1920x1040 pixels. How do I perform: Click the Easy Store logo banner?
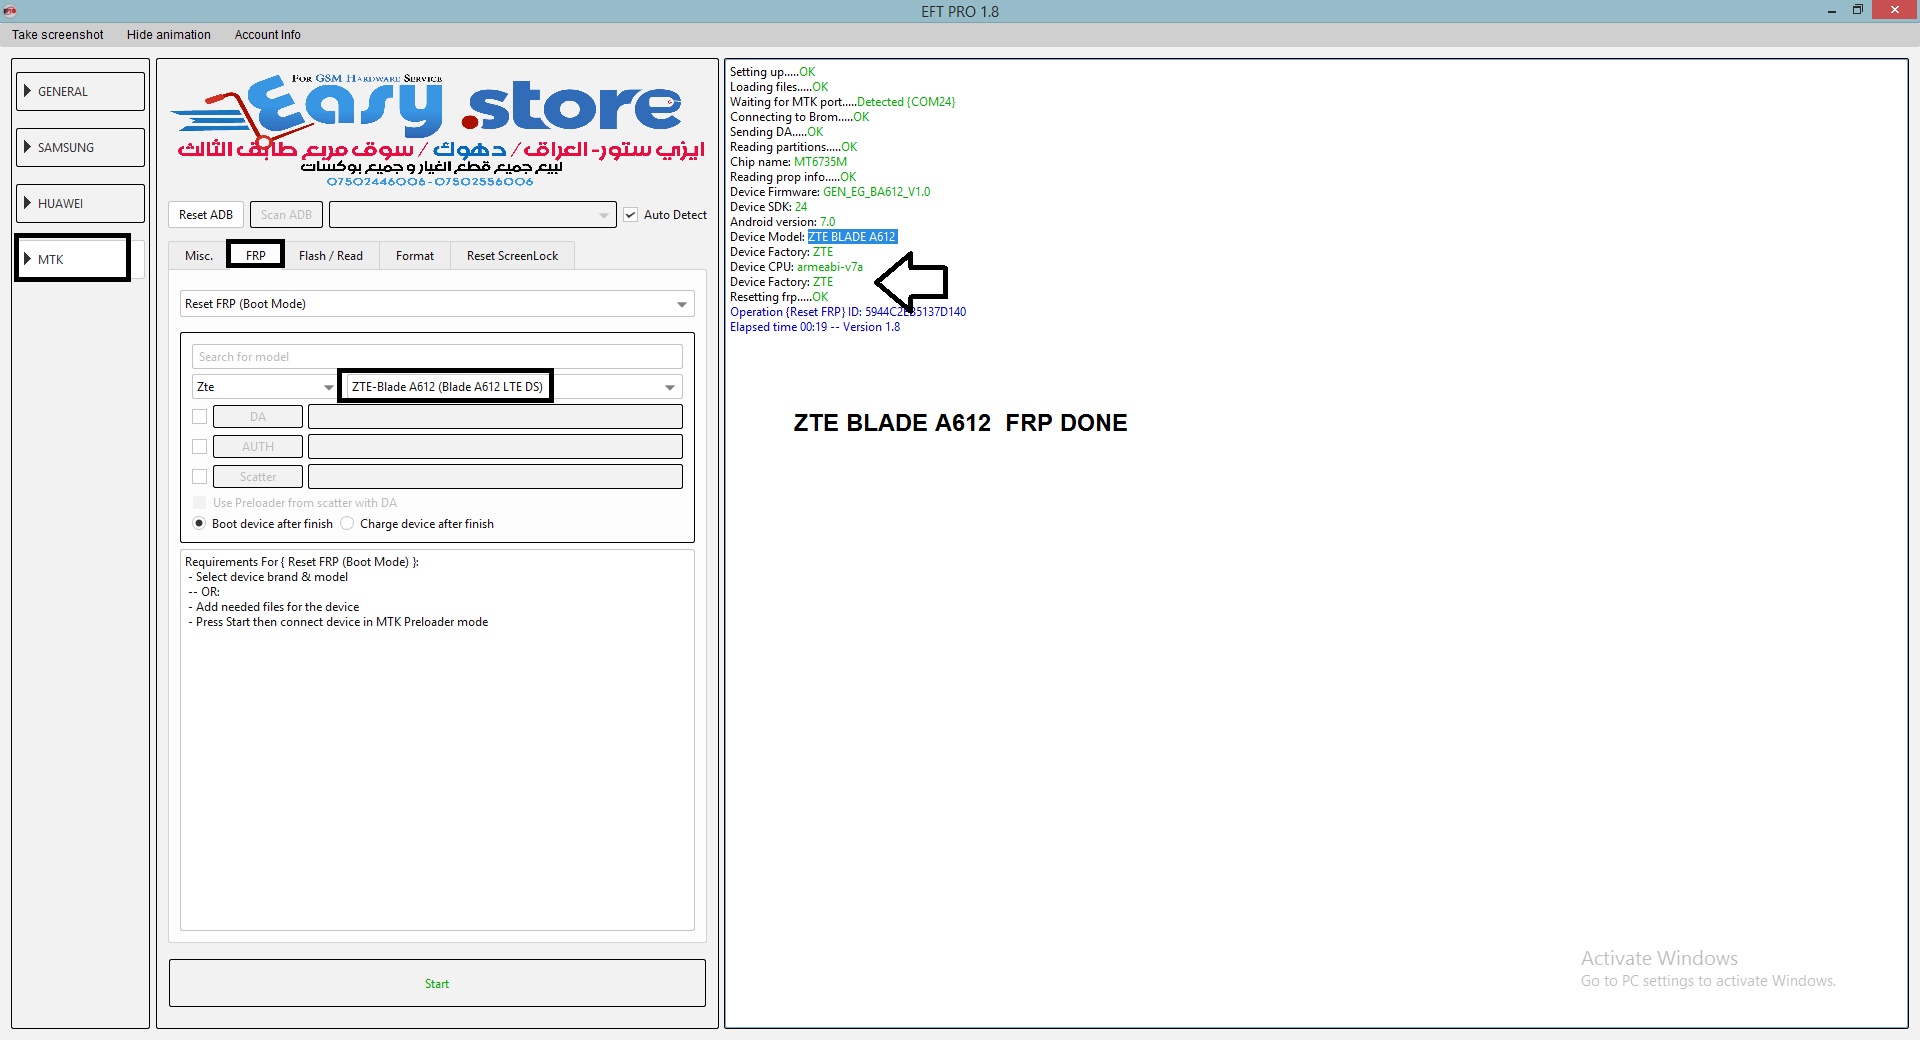[x=437, y=128]
